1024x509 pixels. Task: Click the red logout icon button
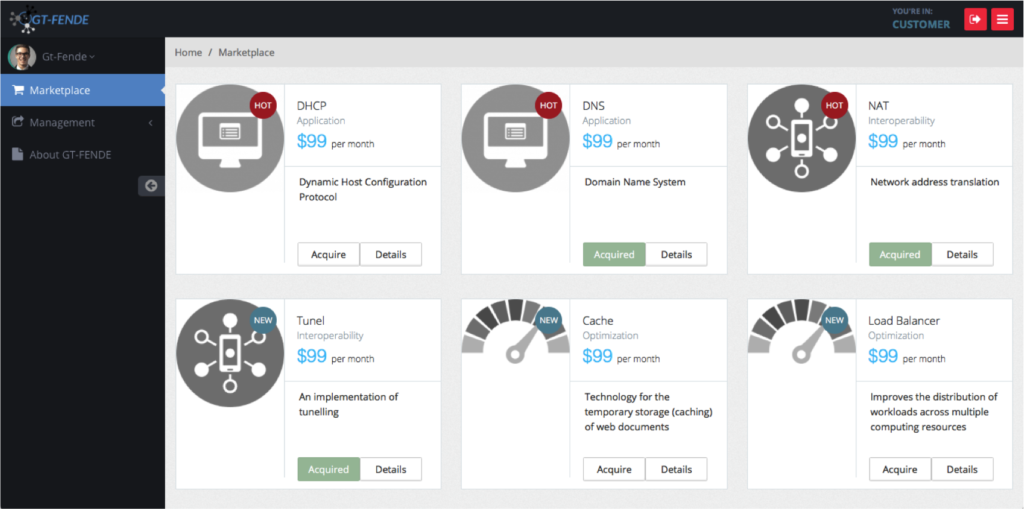click(x=974, y=19)
